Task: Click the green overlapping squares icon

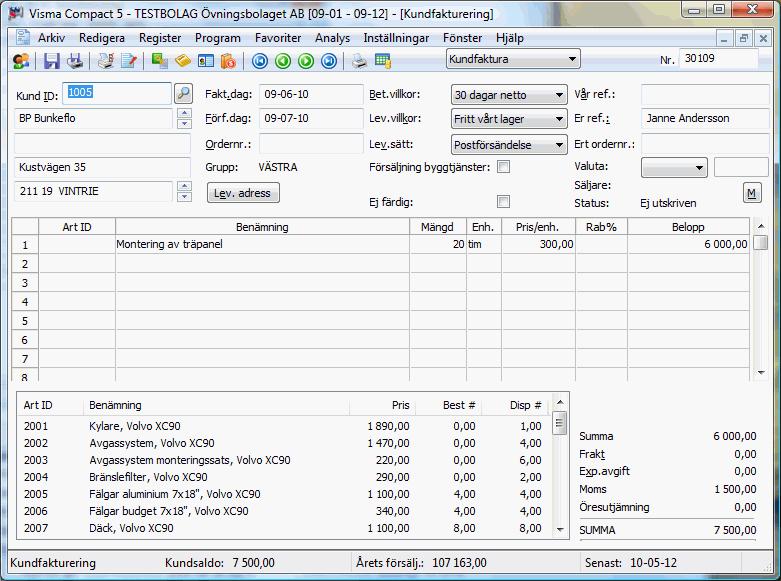Action: [159, 61]
